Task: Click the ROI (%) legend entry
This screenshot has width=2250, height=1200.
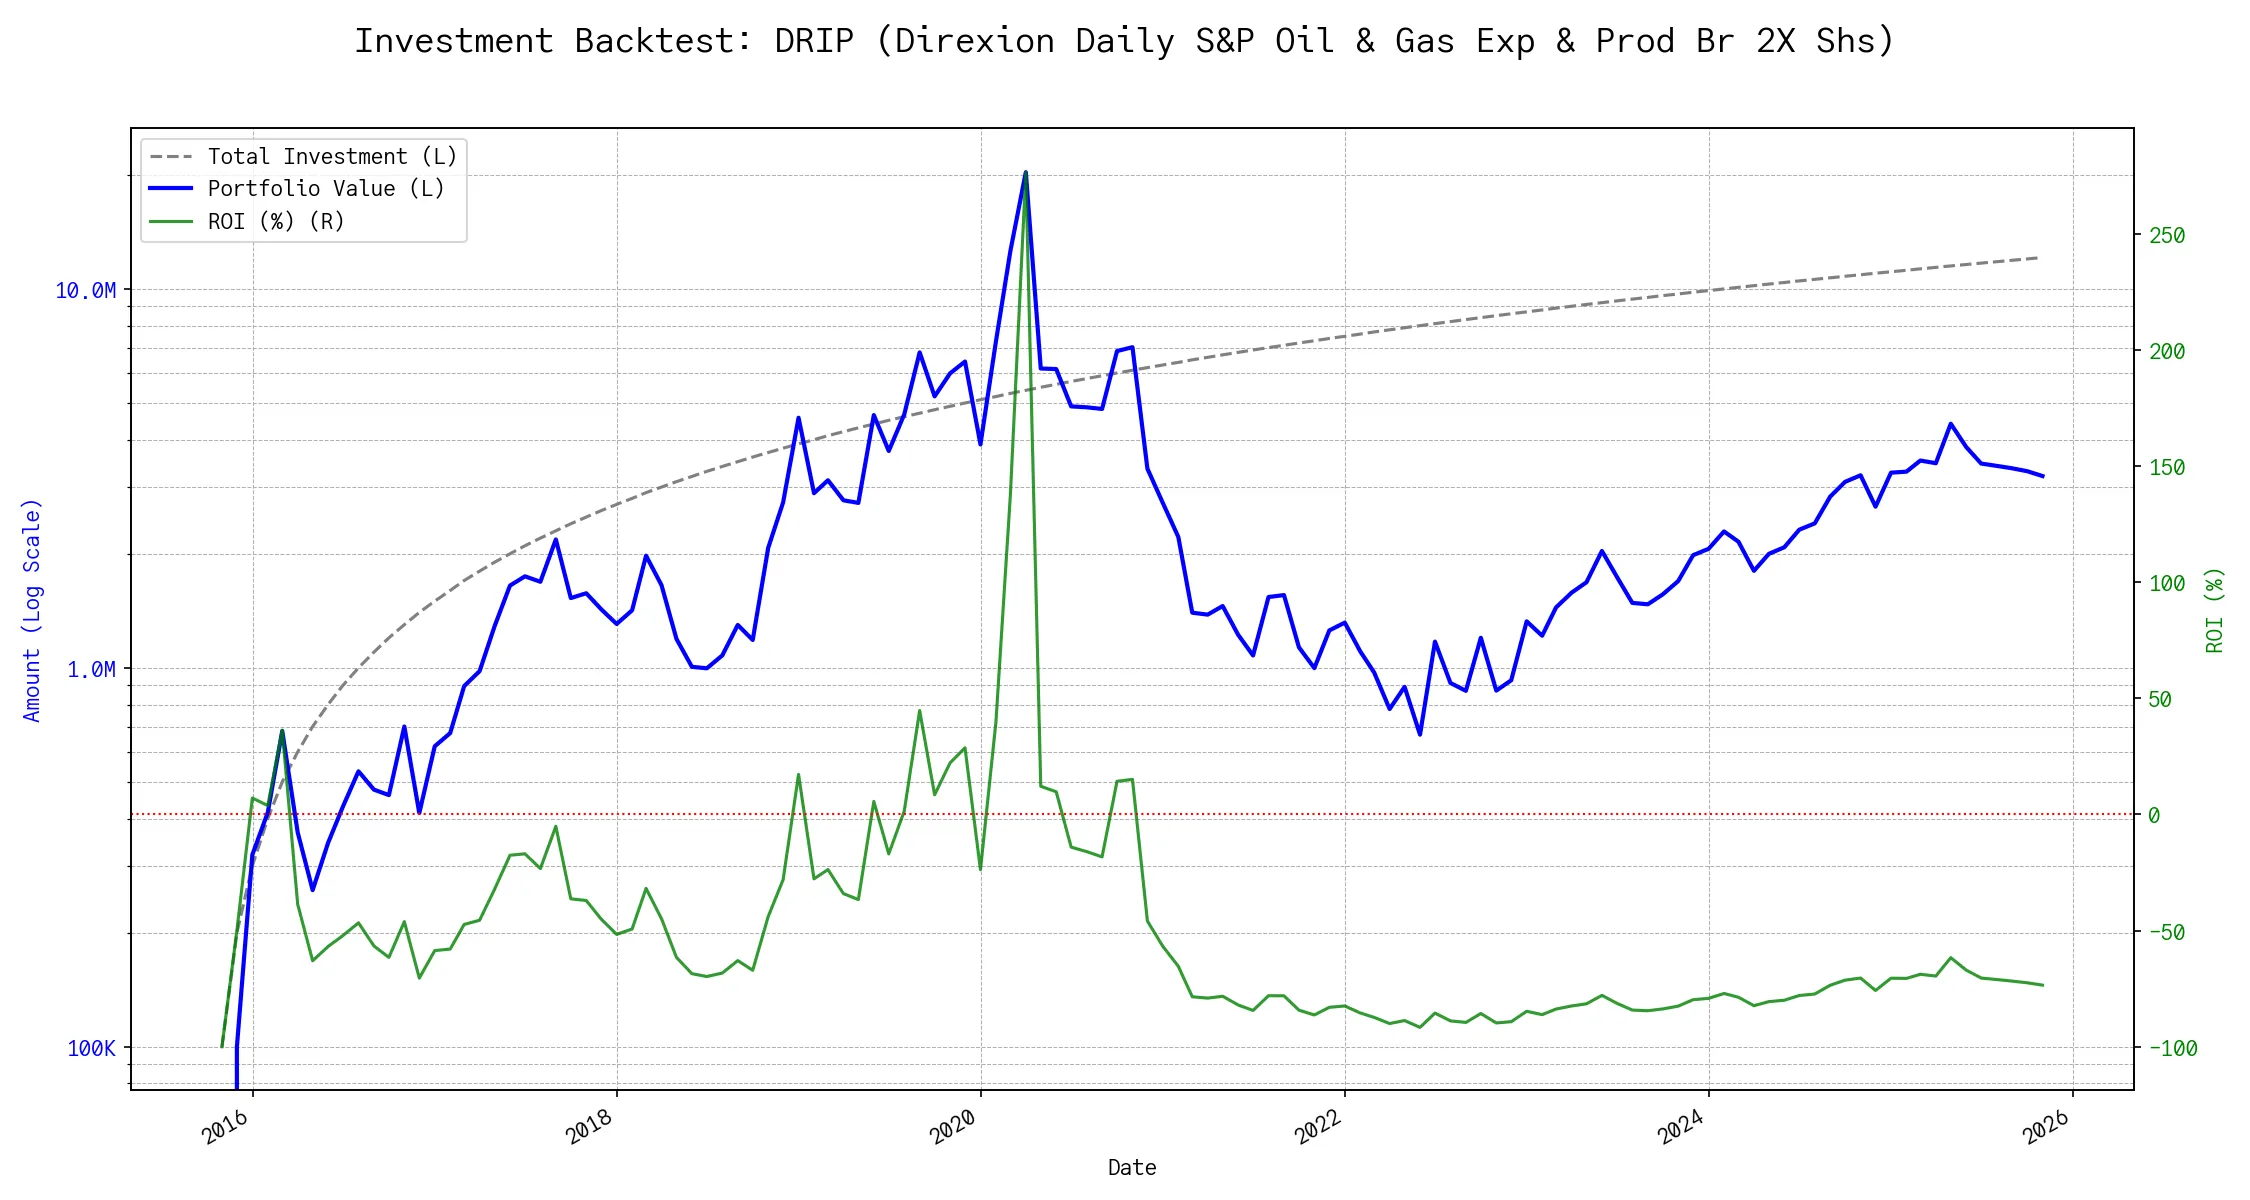Action: click(276, 222)
